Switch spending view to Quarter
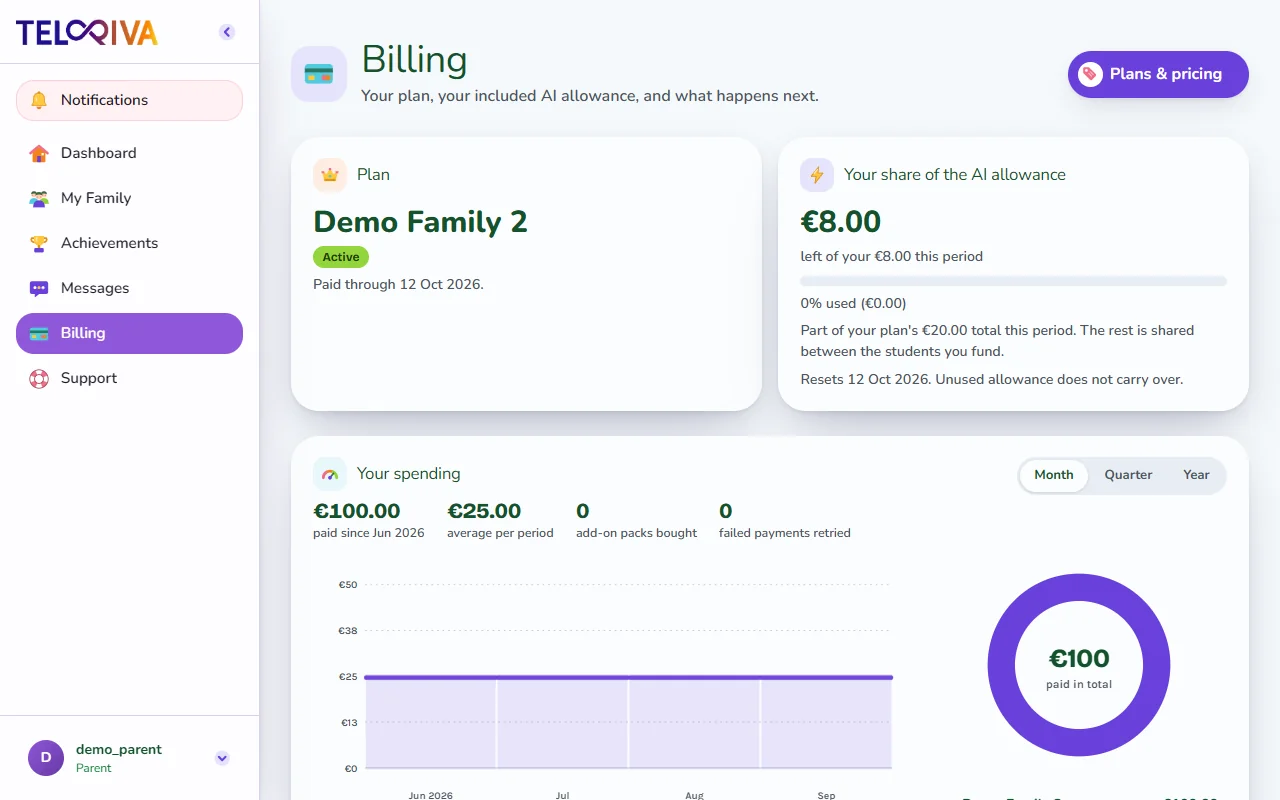The height and width of the screenshot is (800, 1280). point(1128,475)
